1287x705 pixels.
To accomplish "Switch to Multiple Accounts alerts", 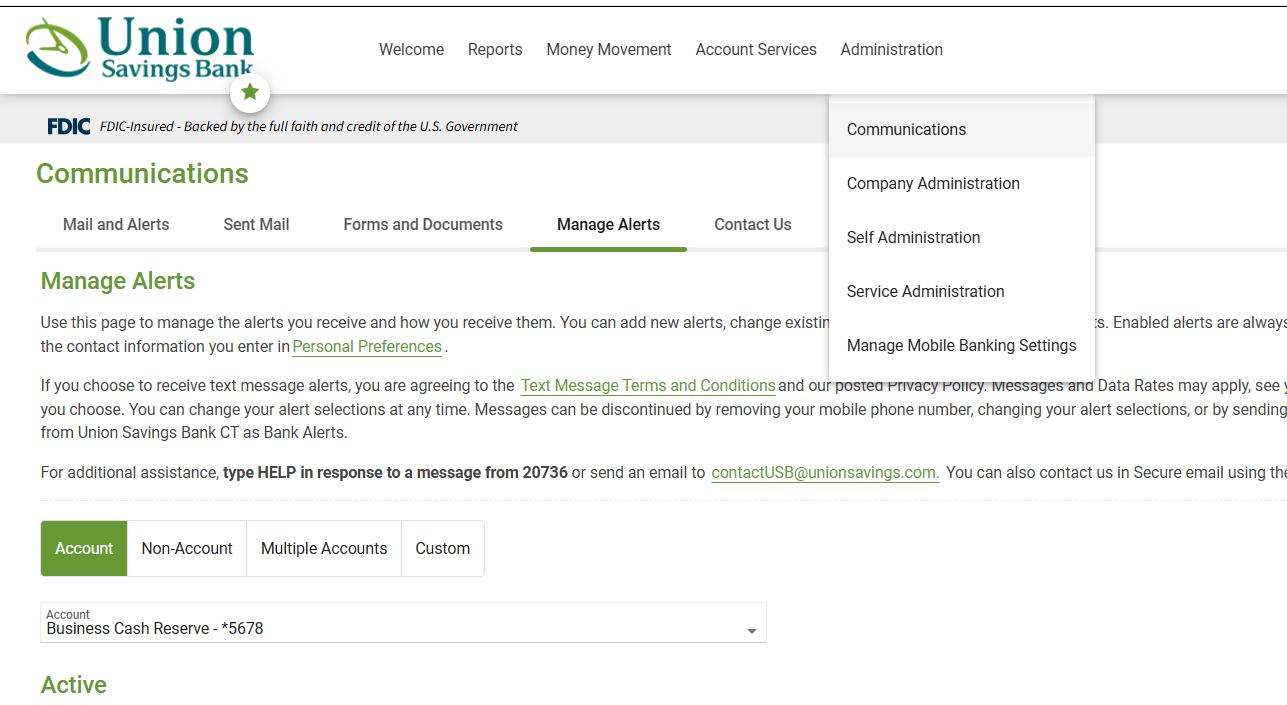I will pos(324,548).
